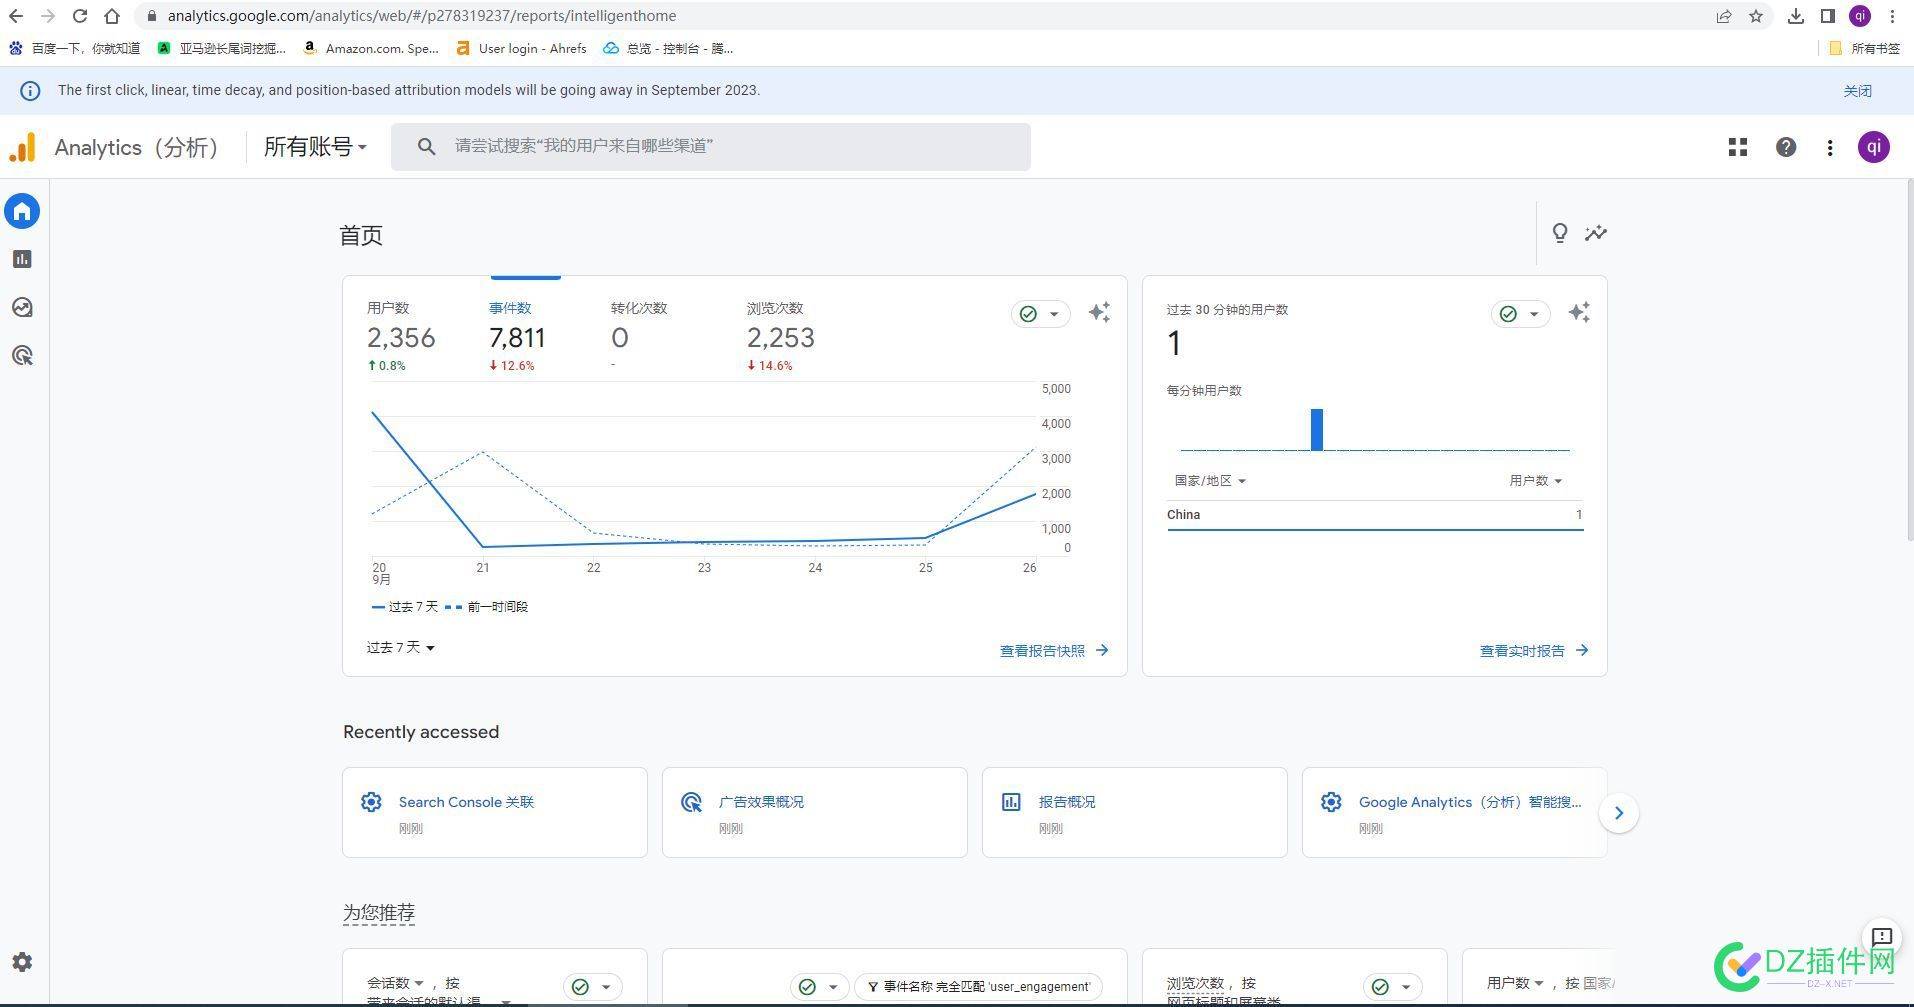
Task: Open the Search Console 关联 recent card
Action: (x=495, y=812)
